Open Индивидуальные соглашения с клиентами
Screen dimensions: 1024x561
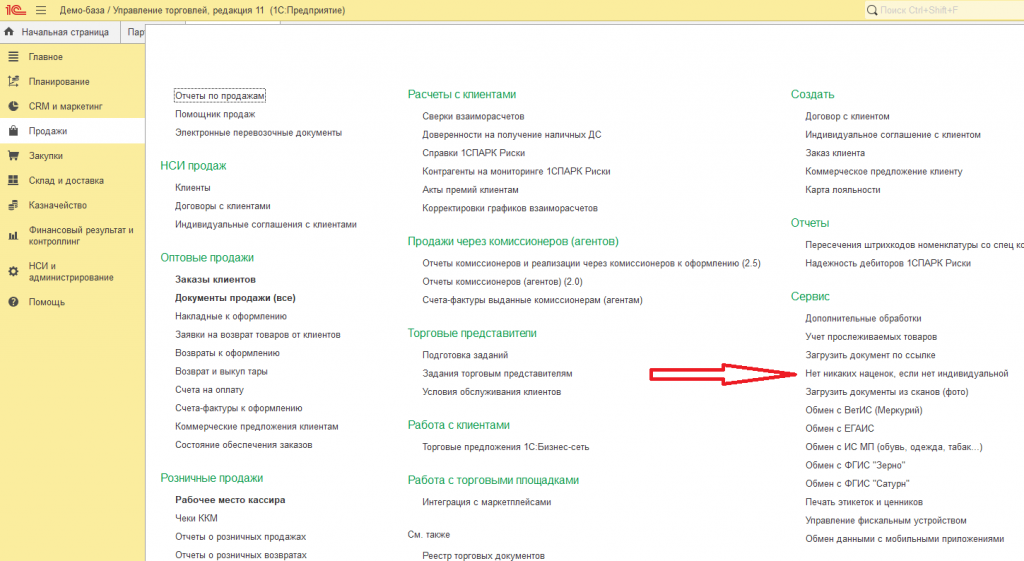click(266, 224)
